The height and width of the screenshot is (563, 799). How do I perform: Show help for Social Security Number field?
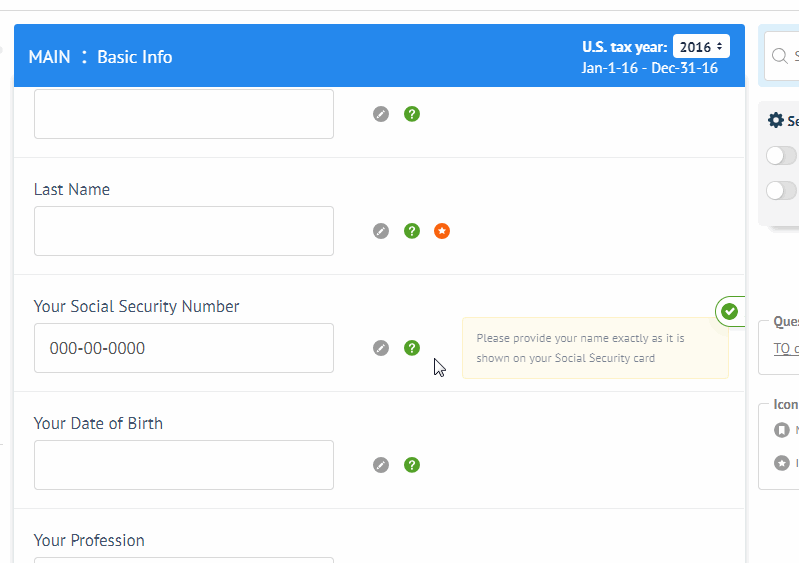411,348
